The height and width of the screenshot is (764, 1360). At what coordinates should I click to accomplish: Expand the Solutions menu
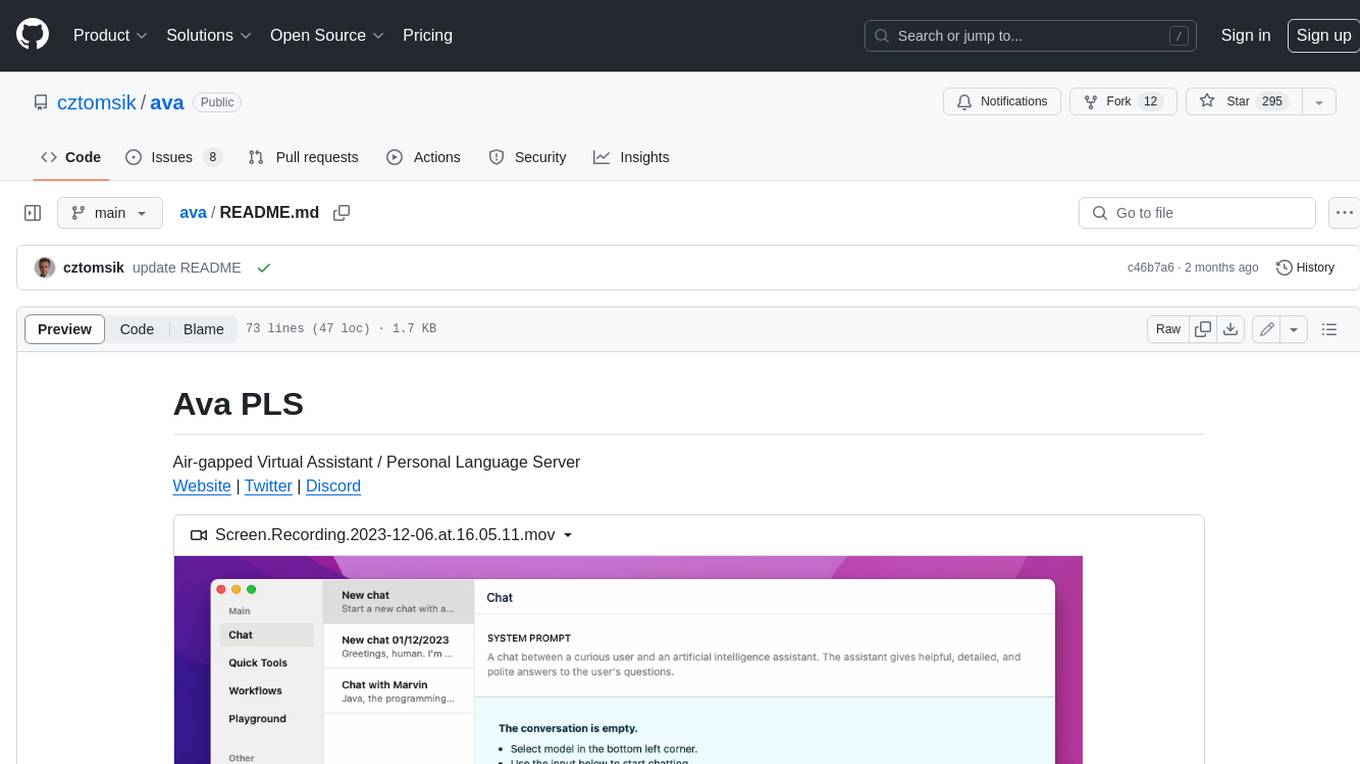(x=209, y=35)
